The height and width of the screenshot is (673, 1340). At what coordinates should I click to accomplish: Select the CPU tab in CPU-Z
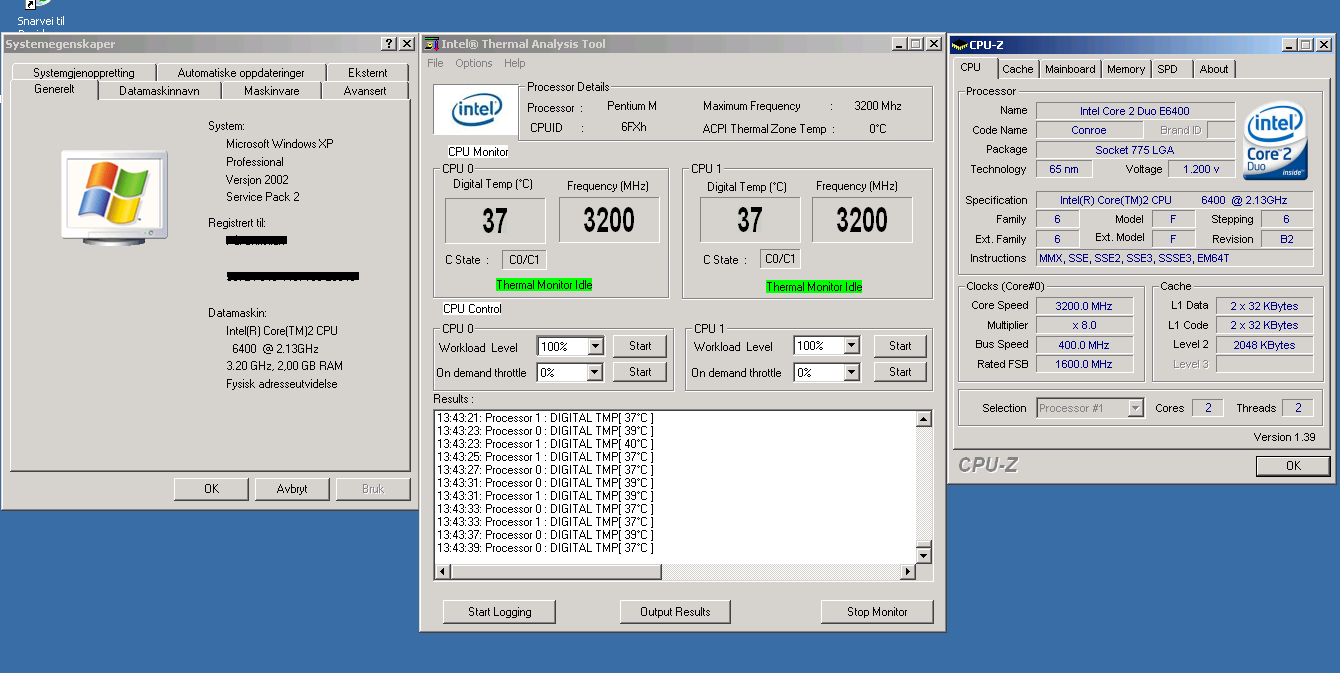tap(971, 67)
